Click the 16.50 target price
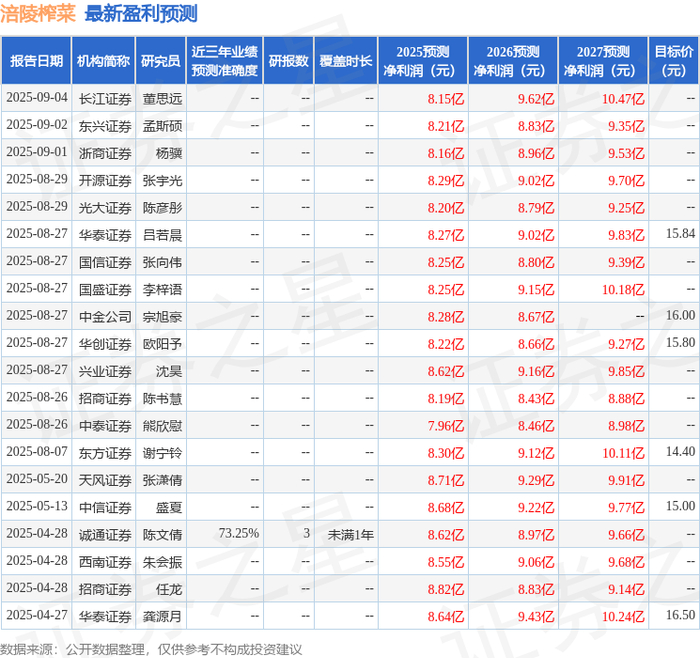Viewport: 700px width, 658px height. [x=680, y=615]
